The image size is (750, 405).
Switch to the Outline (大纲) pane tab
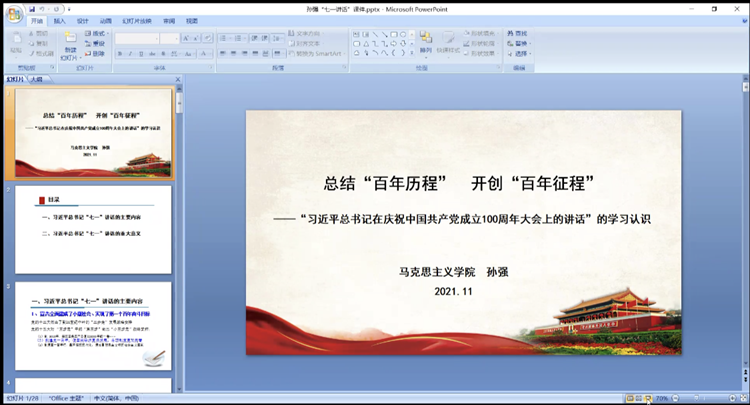tap(36, 77)
